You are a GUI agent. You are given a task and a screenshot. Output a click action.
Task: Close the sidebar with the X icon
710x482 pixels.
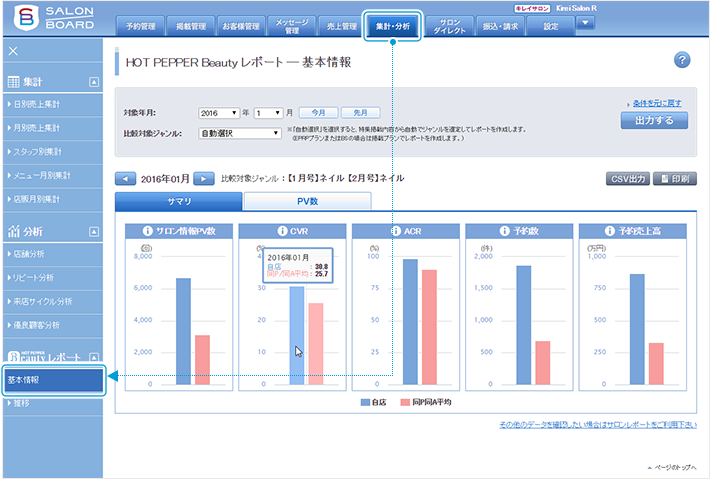coord(13,51)
